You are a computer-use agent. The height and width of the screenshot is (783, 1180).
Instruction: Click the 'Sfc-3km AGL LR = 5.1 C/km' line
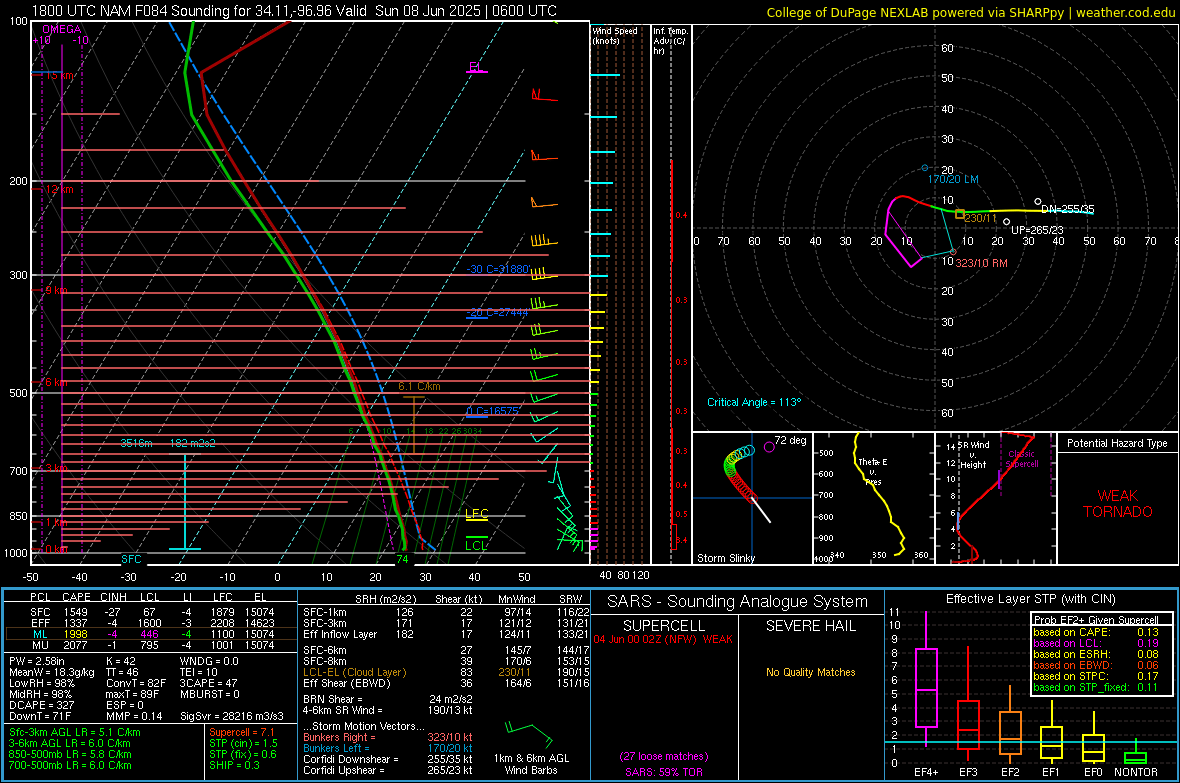pos(75,732)
